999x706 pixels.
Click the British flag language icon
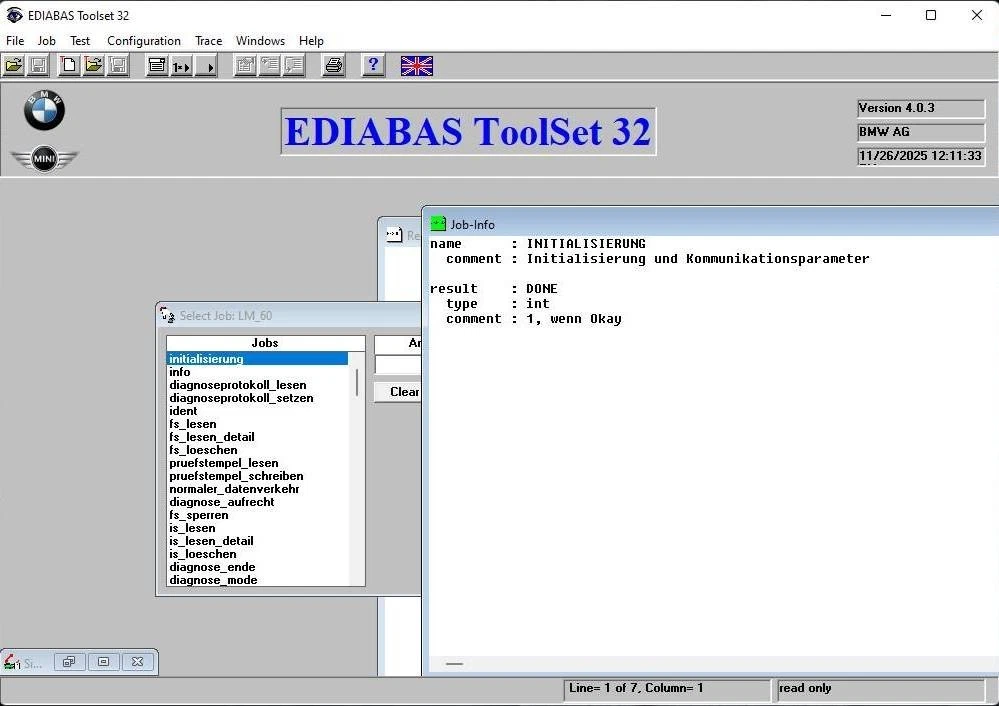pos(417,66)
